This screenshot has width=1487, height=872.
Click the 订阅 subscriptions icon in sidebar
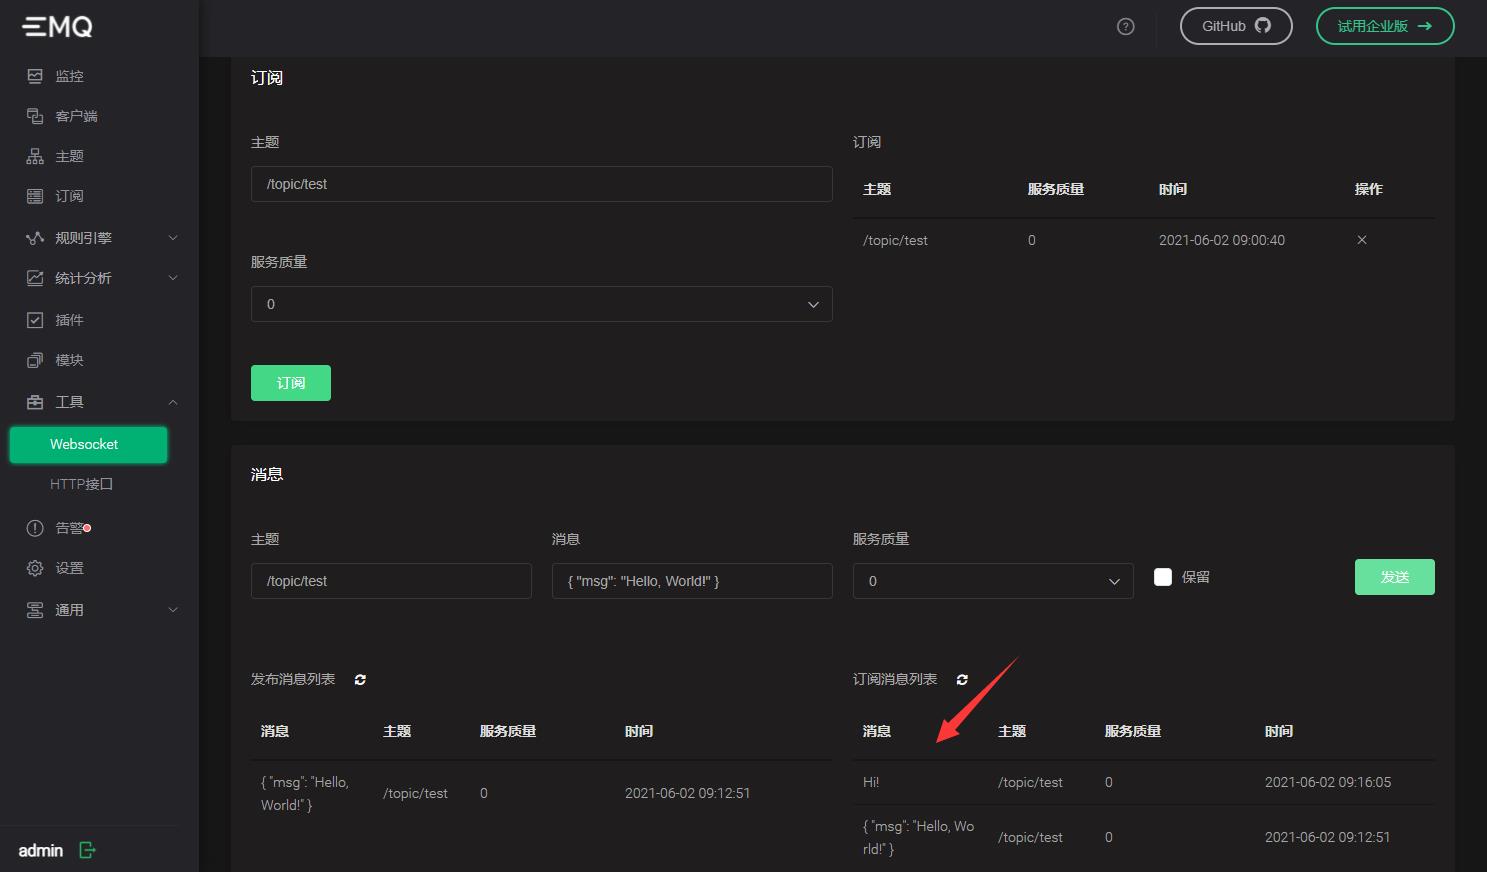(x=35, y=196)
